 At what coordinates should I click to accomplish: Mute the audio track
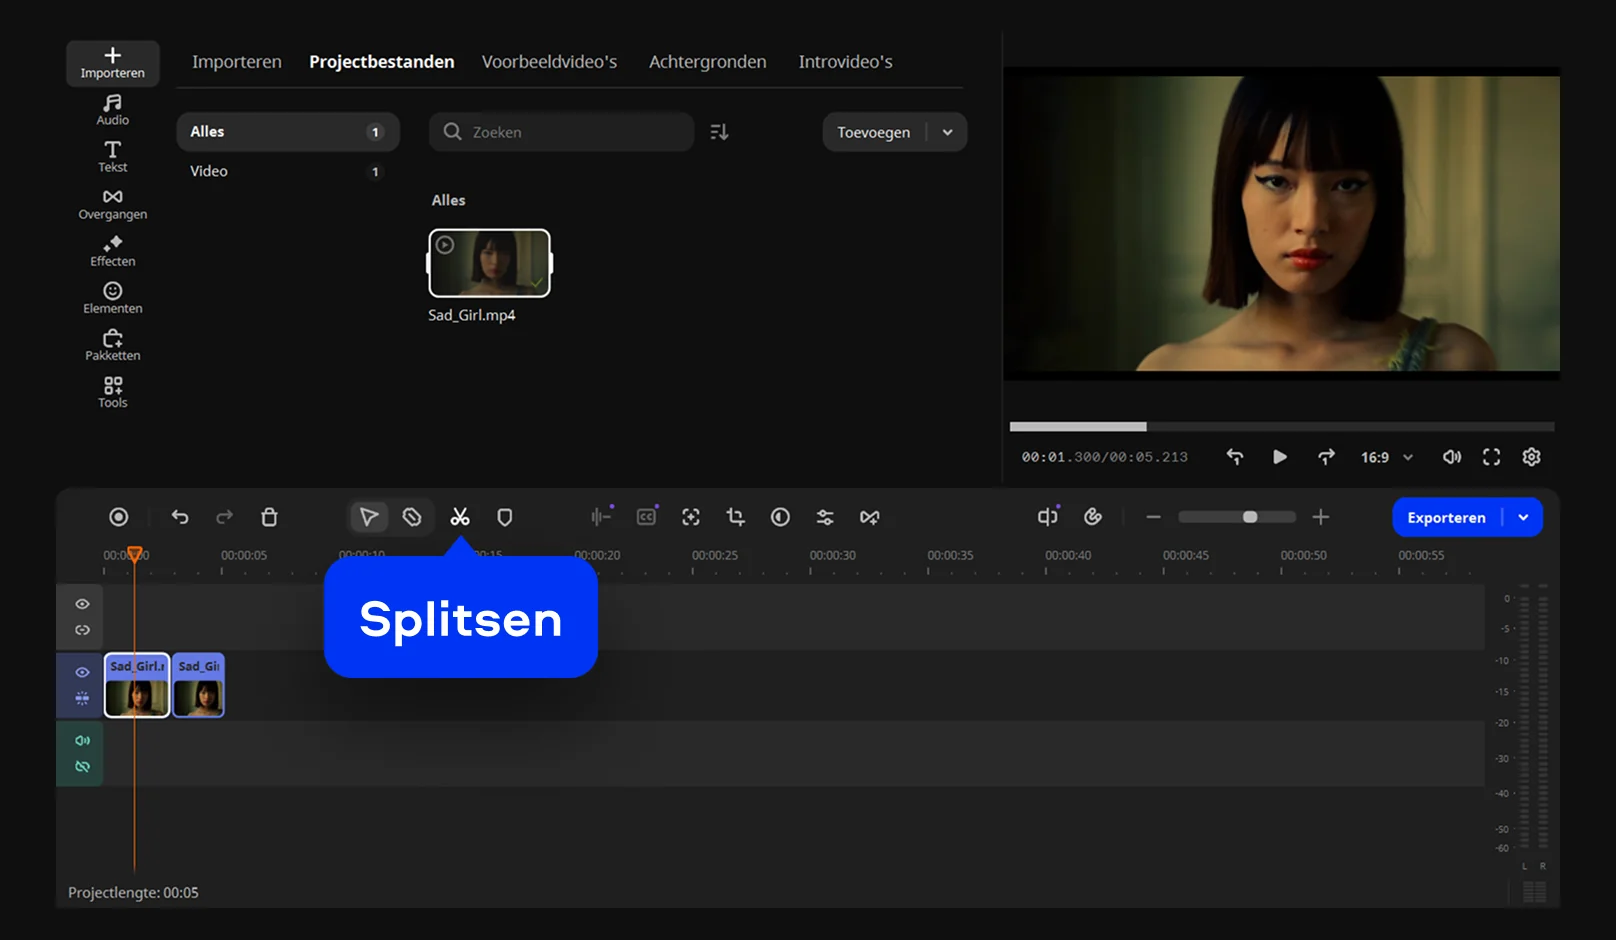point(82,741)
